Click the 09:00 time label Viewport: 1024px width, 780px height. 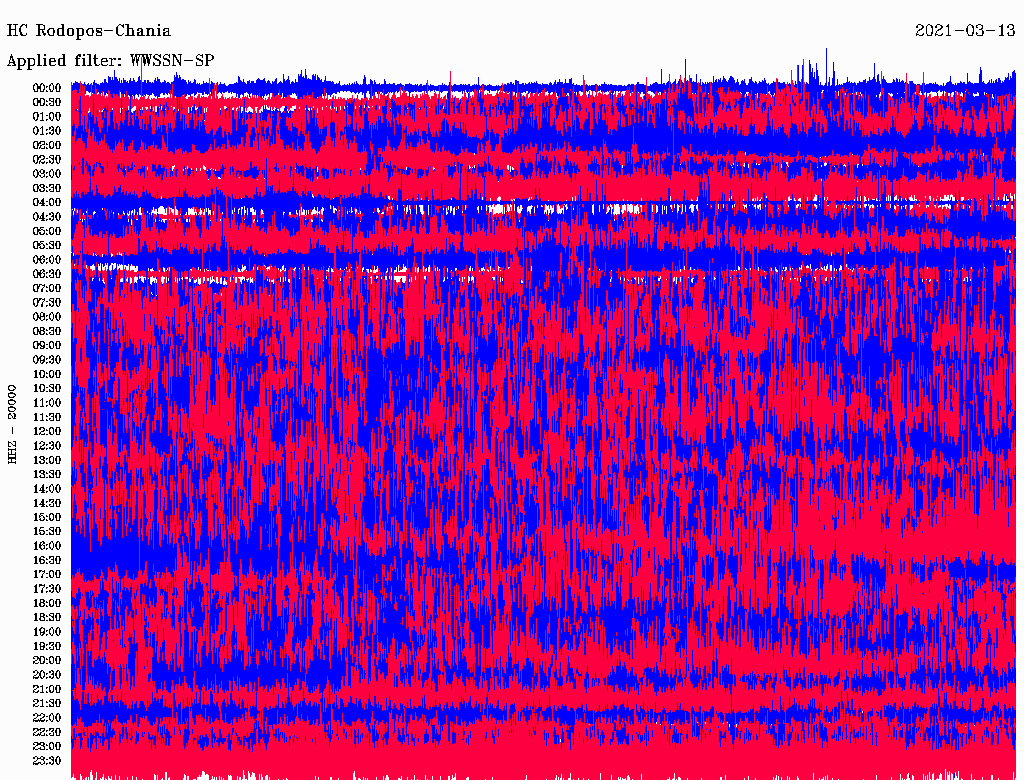point(47,345)
